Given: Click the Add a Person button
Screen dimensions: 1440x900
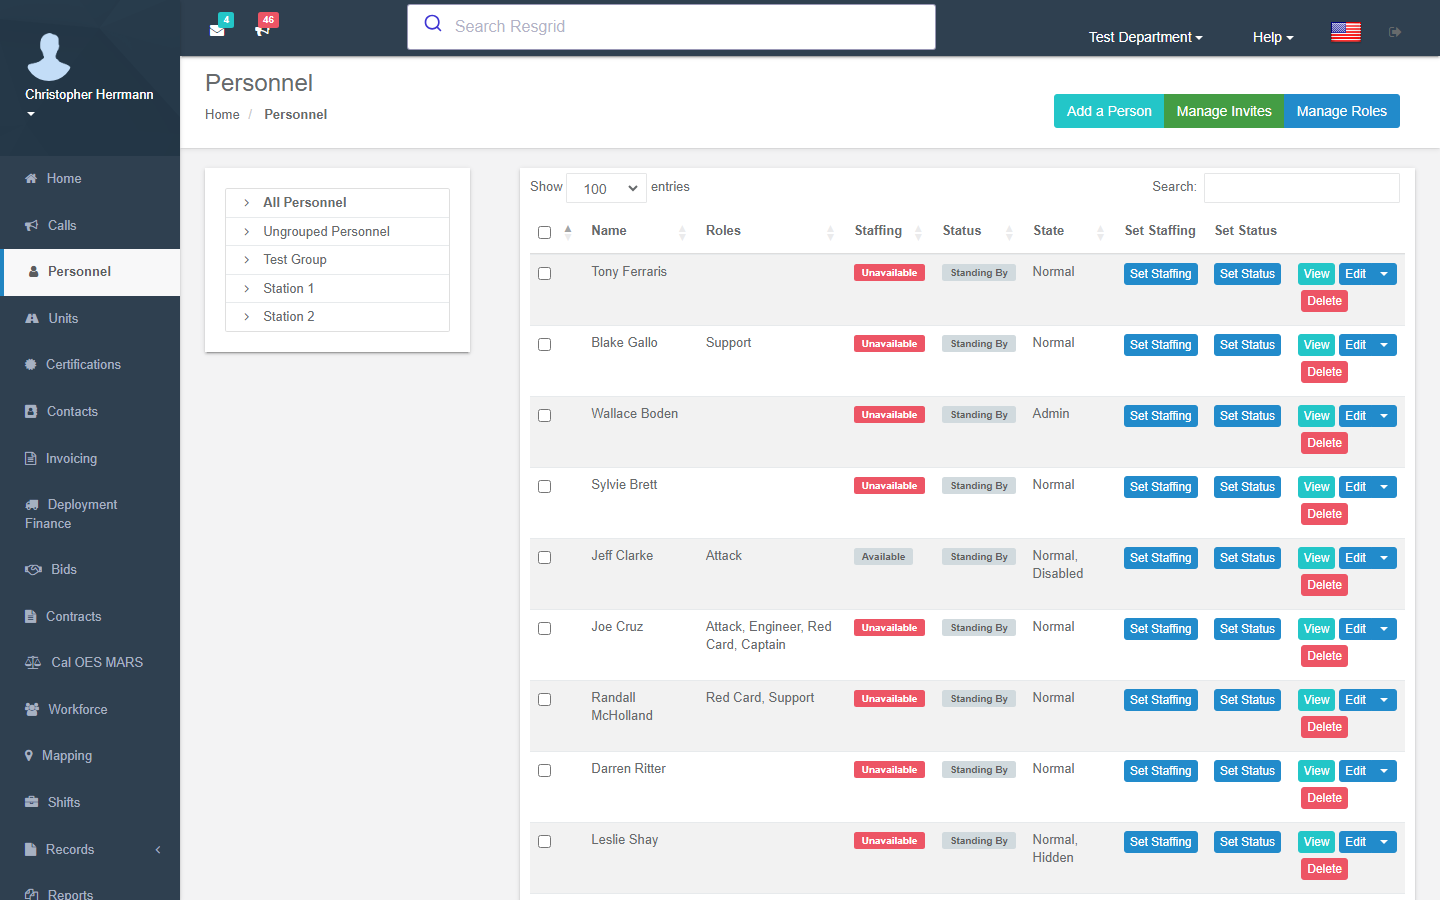Looking at the screenshot, I should click(x=1109, y=111).
